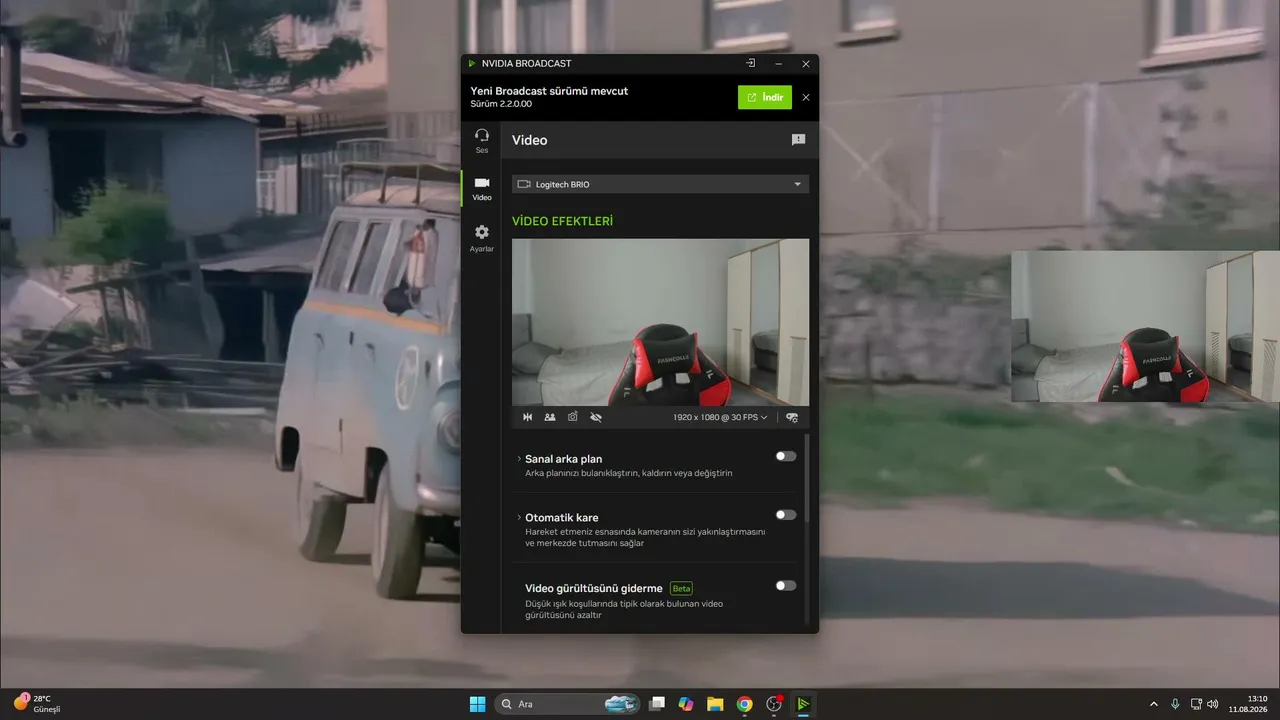
Task: Click the VİDEO EFEKTLERİ heading
Action: click(562, 221)
